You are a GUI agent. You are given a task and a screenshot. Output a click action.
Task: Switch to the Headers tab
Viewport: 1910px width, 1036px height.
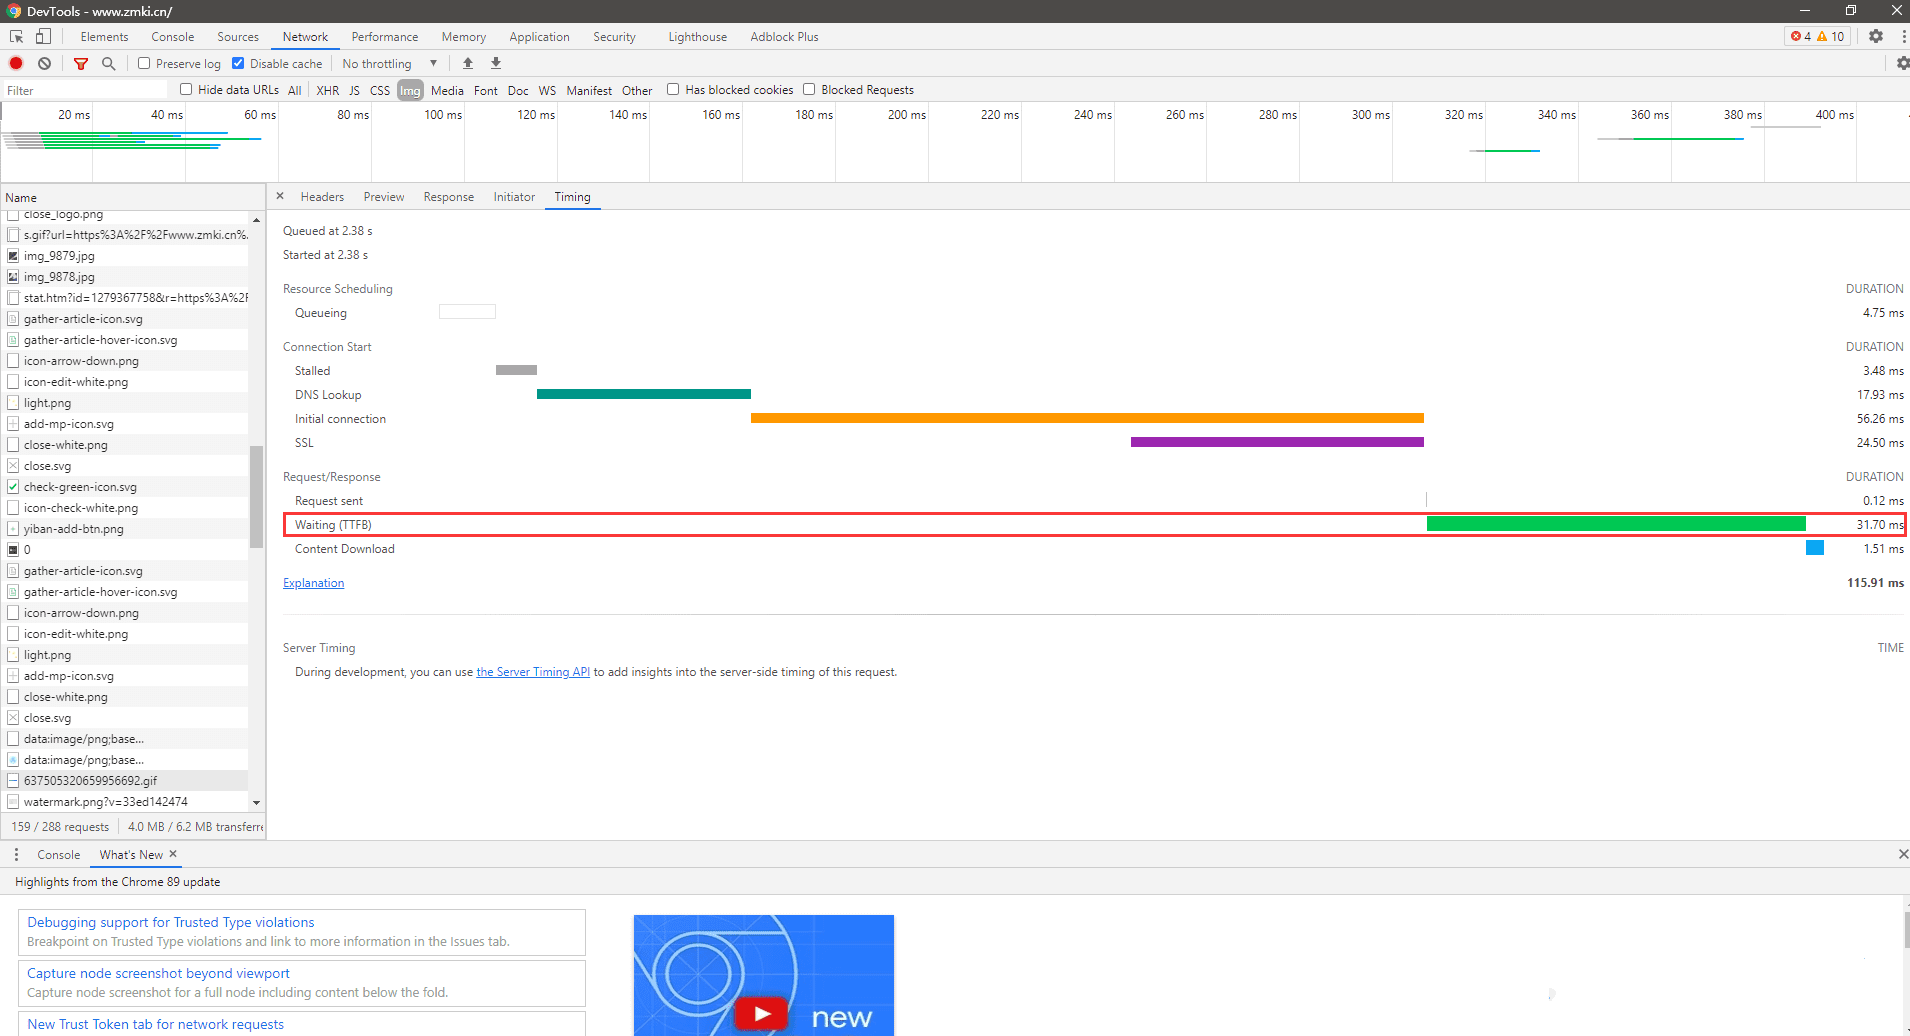[322, 197]
